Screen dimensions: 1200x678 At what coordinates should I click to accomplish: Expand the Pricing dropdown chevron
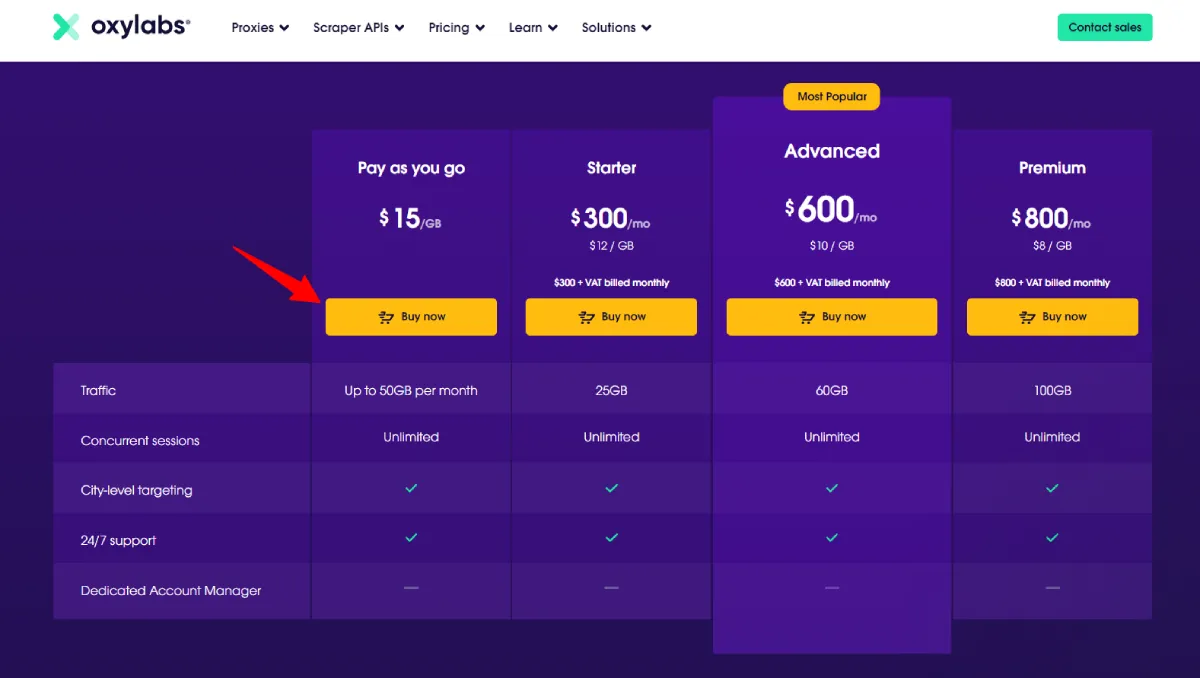coord(480,28)
